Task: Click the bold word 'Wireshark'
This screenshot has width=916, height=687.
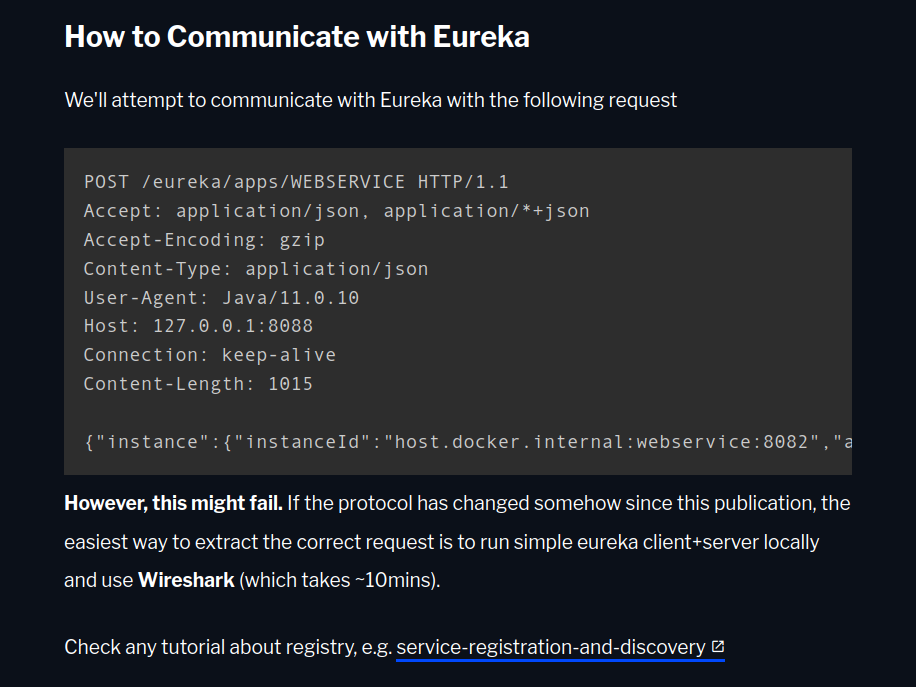Action: 186,580
